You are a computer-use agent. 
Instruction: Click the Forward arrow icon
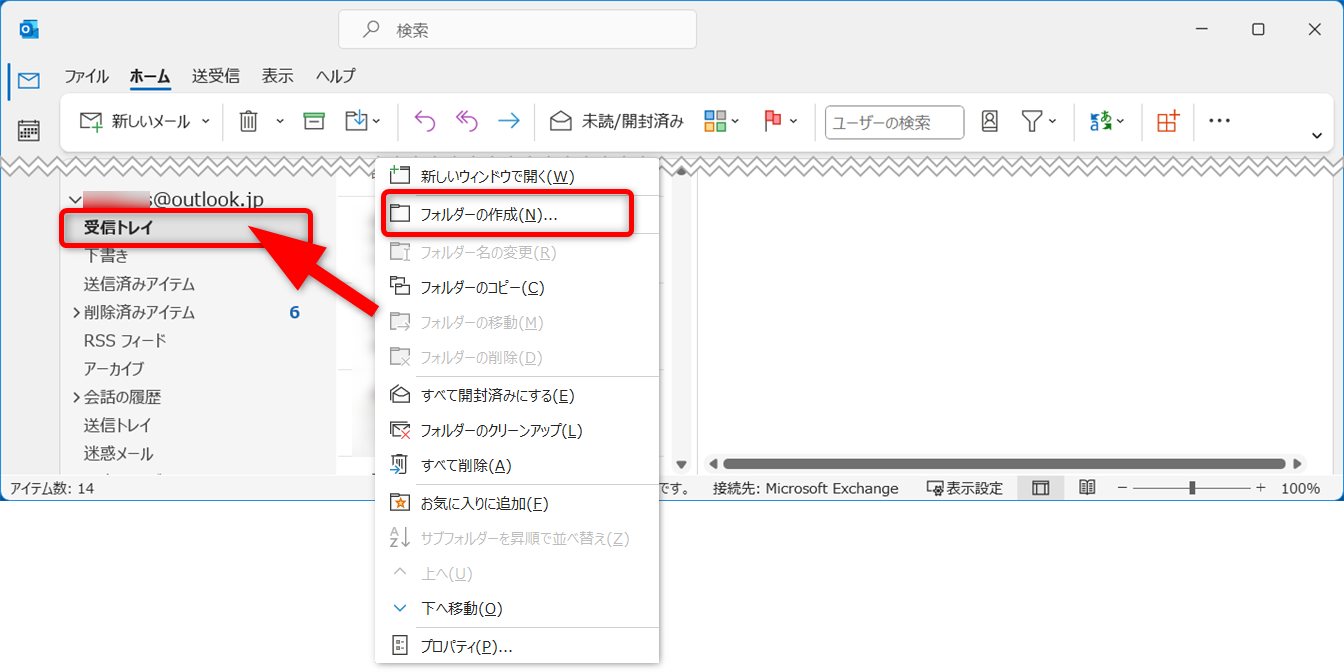[509, 121]
